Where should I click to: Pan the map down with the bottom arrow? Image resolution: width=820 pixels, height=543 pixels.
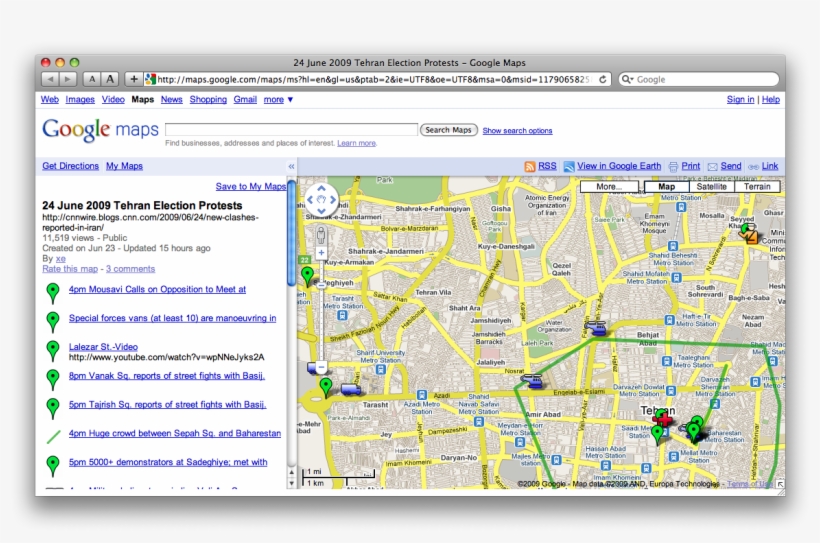(x=321, y=210)
